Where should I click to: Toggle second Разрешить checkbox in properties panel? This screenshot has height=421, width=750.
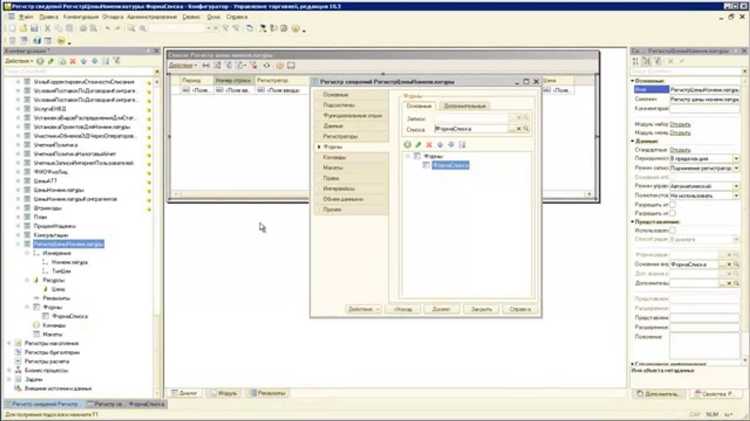(673, 213)
